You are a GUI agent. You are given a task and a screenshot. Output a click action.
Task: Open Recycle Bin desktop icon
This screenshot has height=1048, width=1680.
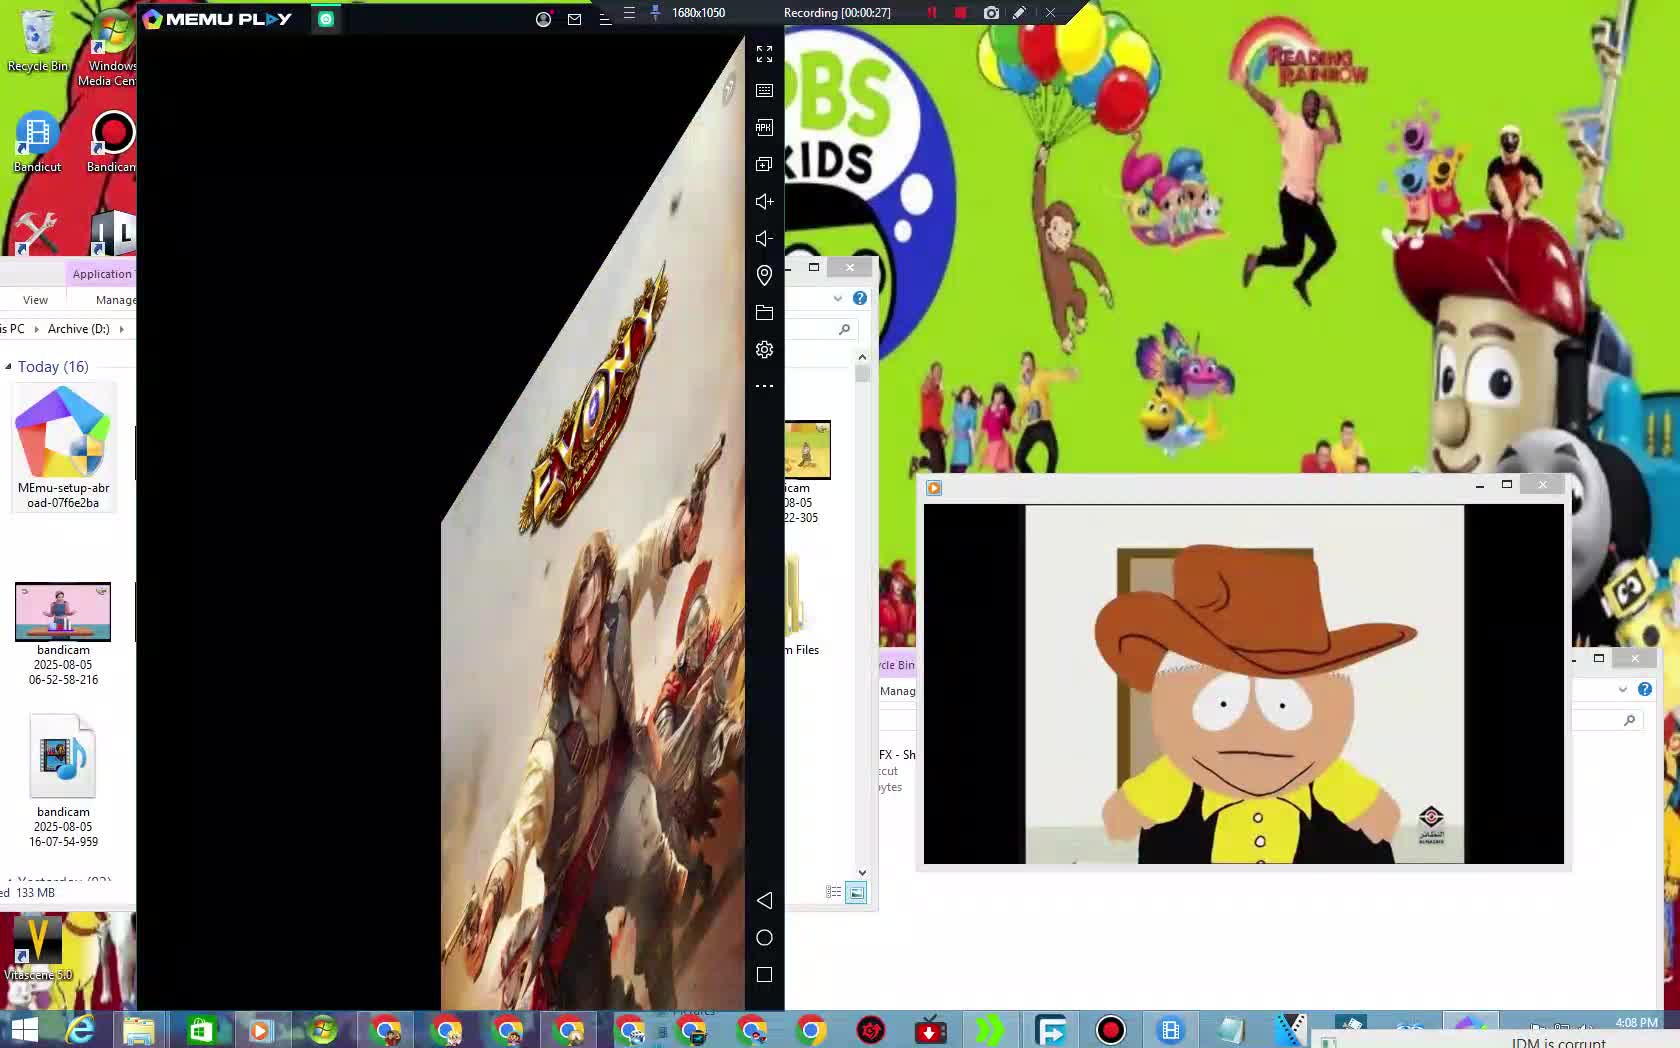(x=37, y=41)
